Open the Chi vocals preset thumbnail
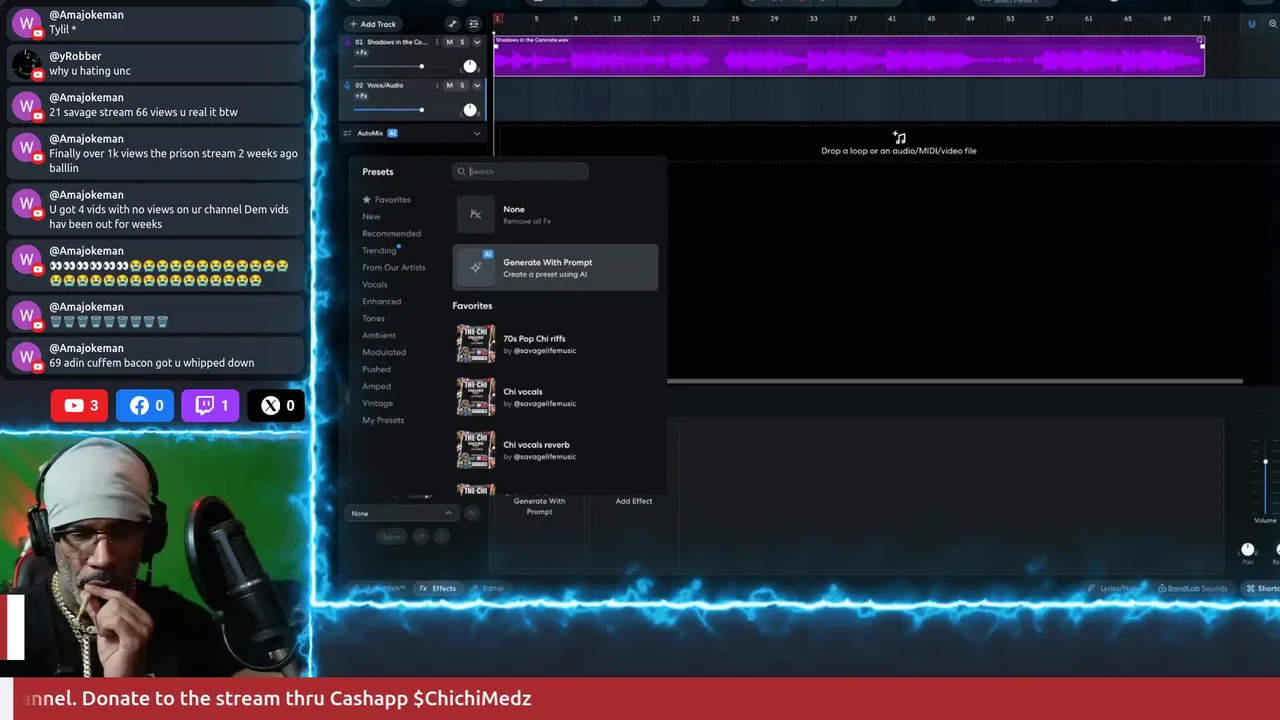Image resolution: width=1280 pixels, height=720 pixels. (x=476, y=397)
